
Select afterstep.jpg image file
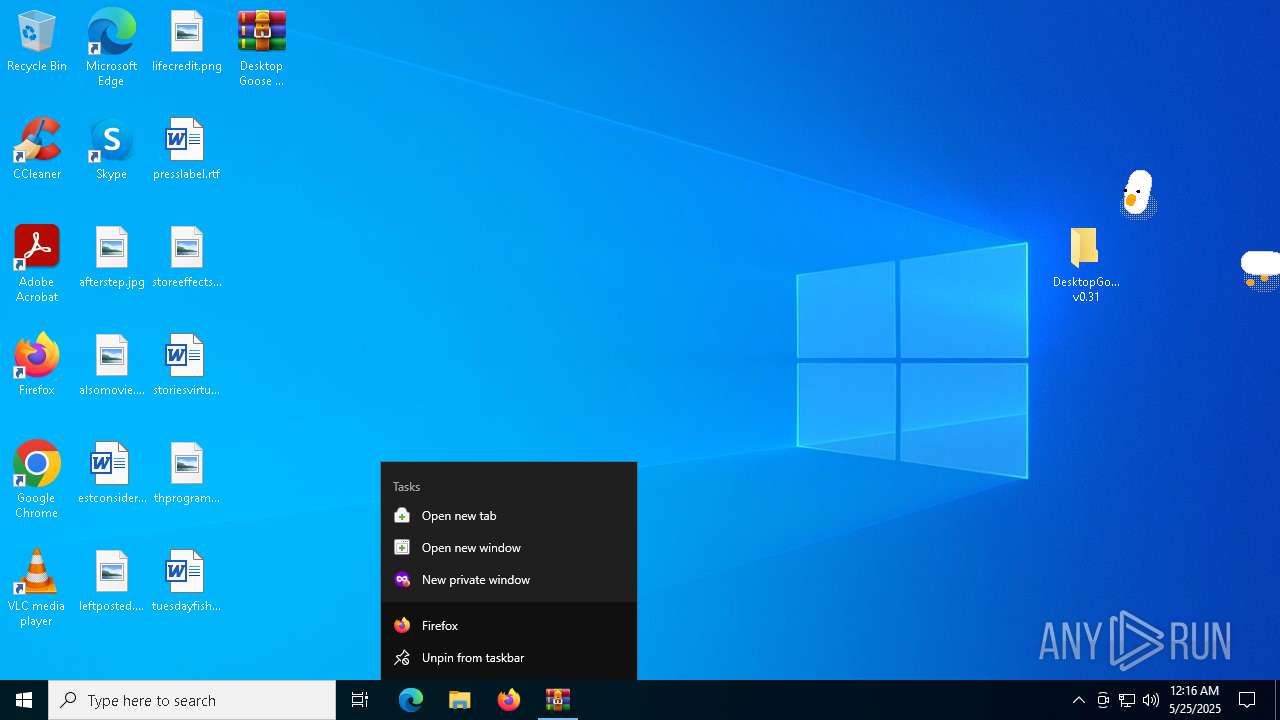pyautogui.click(x=111, y=258)
